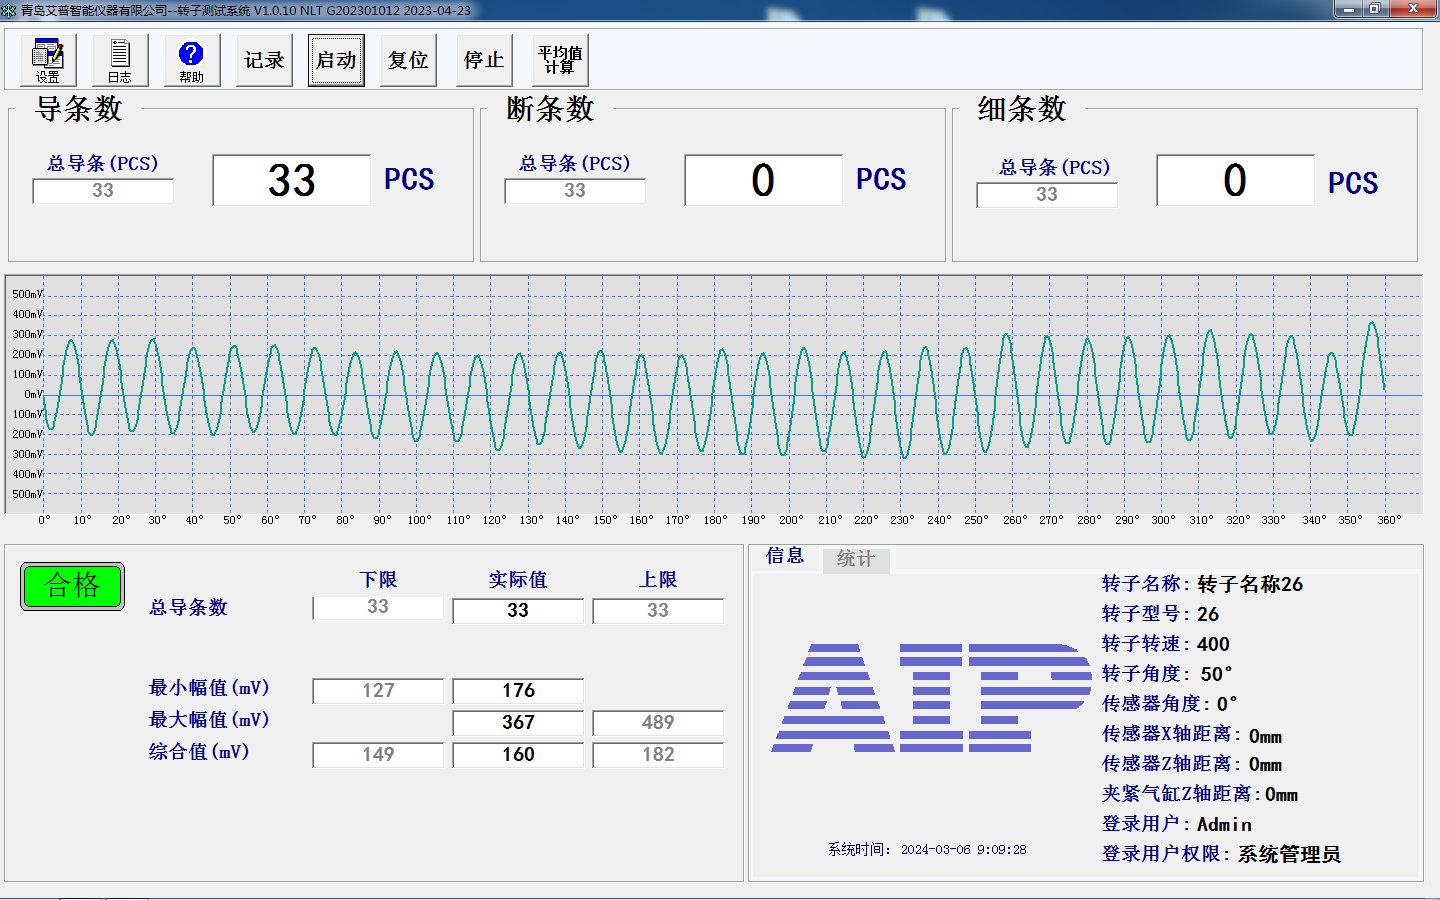
Task: Click 总导条数 上限 field
Action: [658, 611]
